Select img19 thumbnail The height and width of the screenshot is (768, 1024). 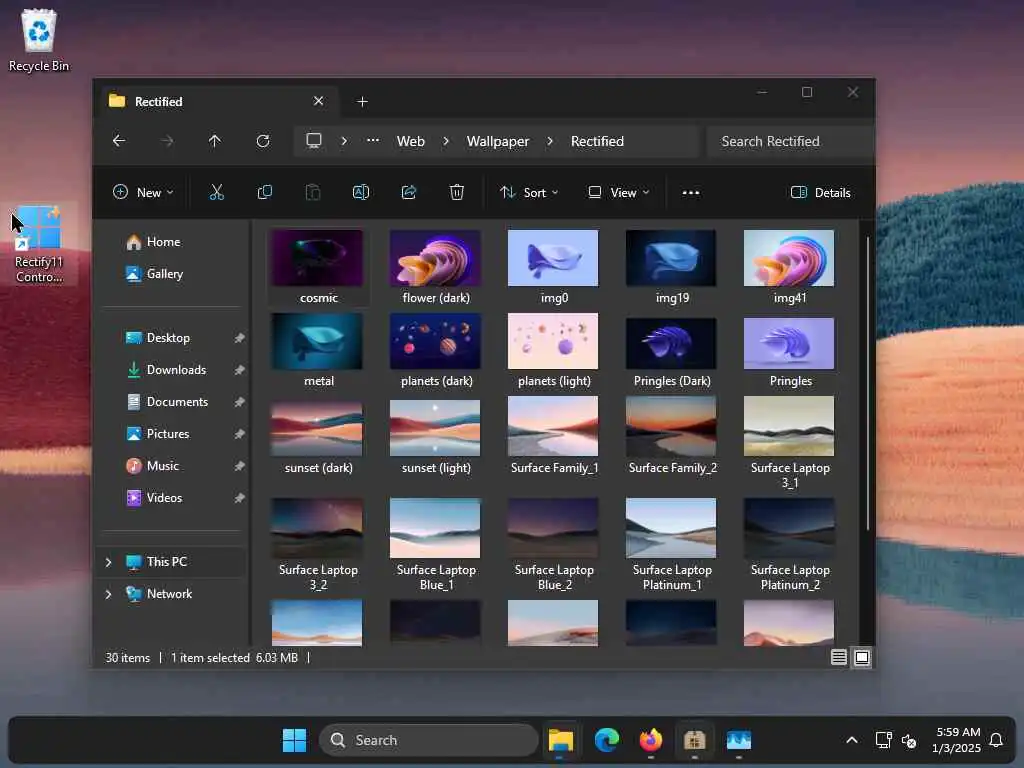(671, 266)
